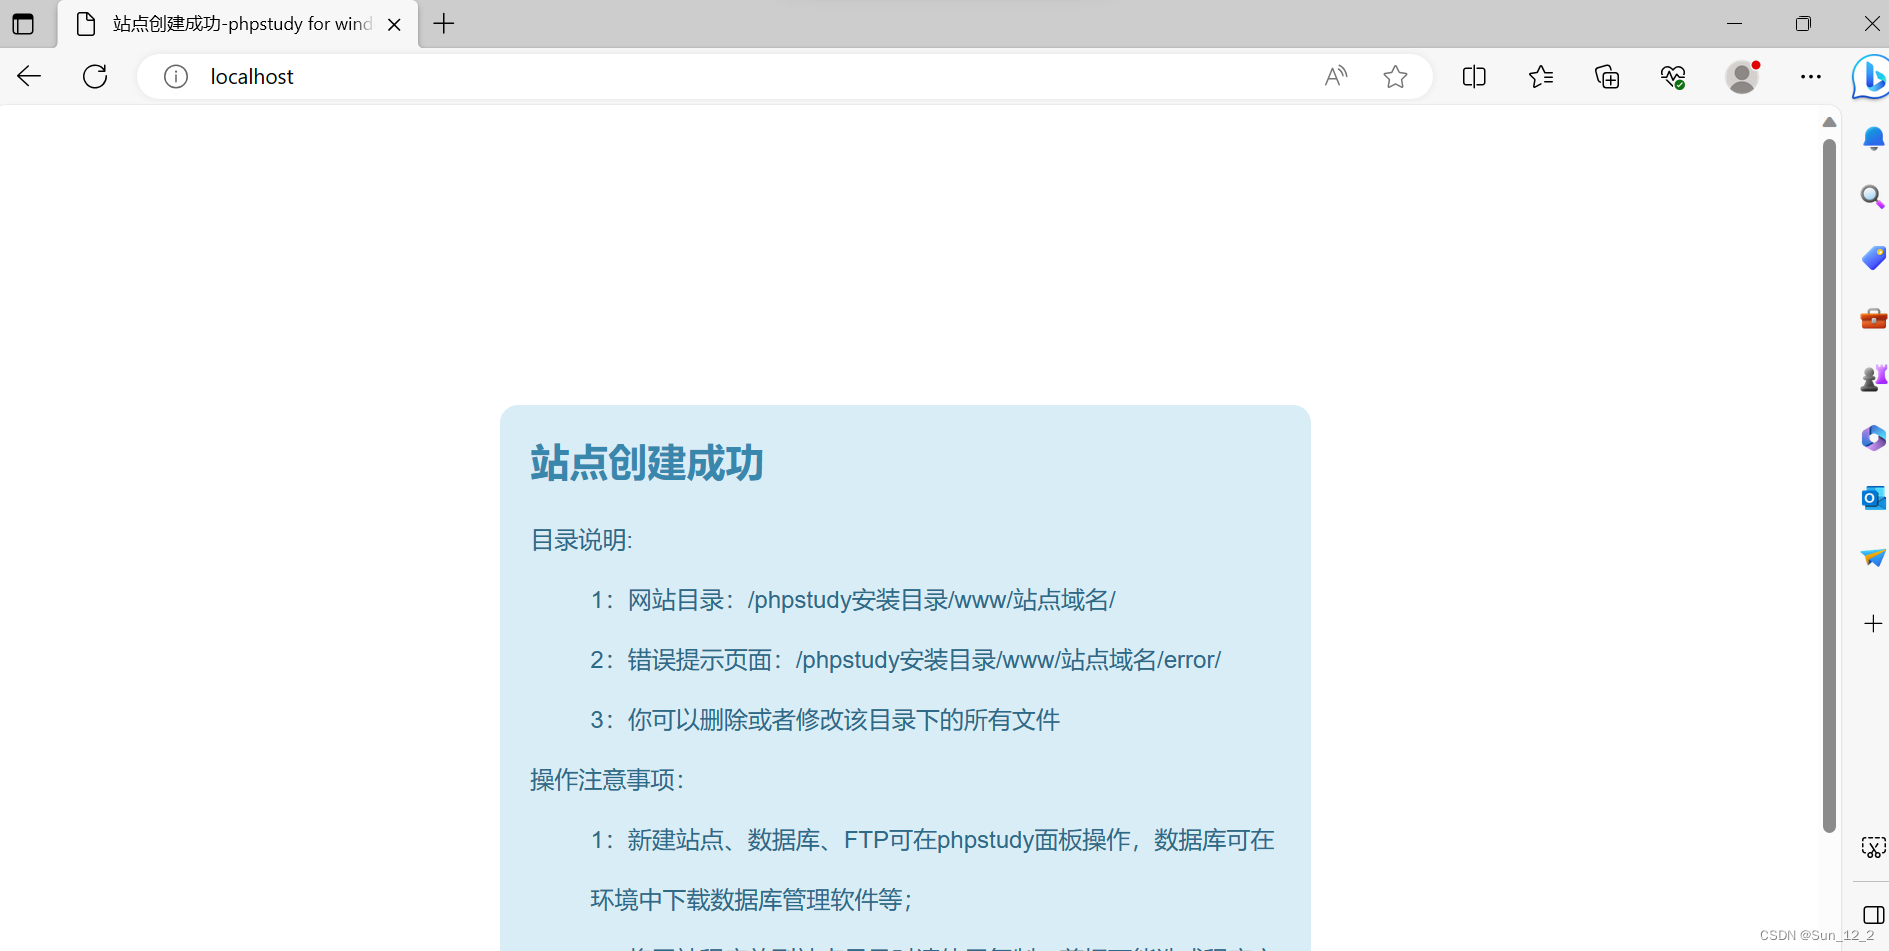This screenshot has width=1889, height=951.
Task: Open sidebar Outlook icon
Action: (1874, 498)
